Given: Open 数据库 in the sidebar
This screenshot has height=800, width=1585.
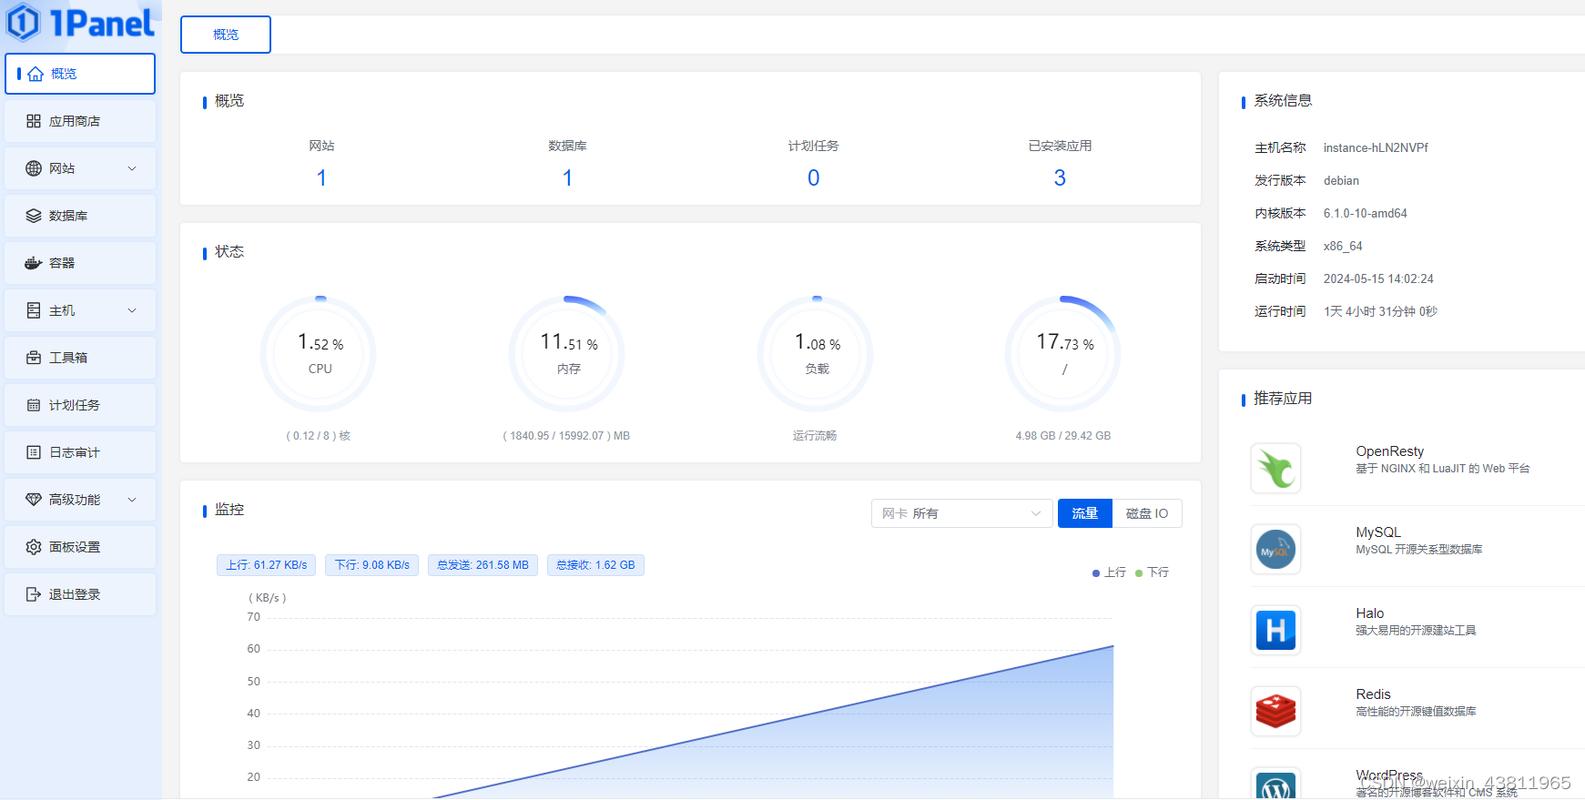Looking at the screenshot, I should [x=80, y=216].
